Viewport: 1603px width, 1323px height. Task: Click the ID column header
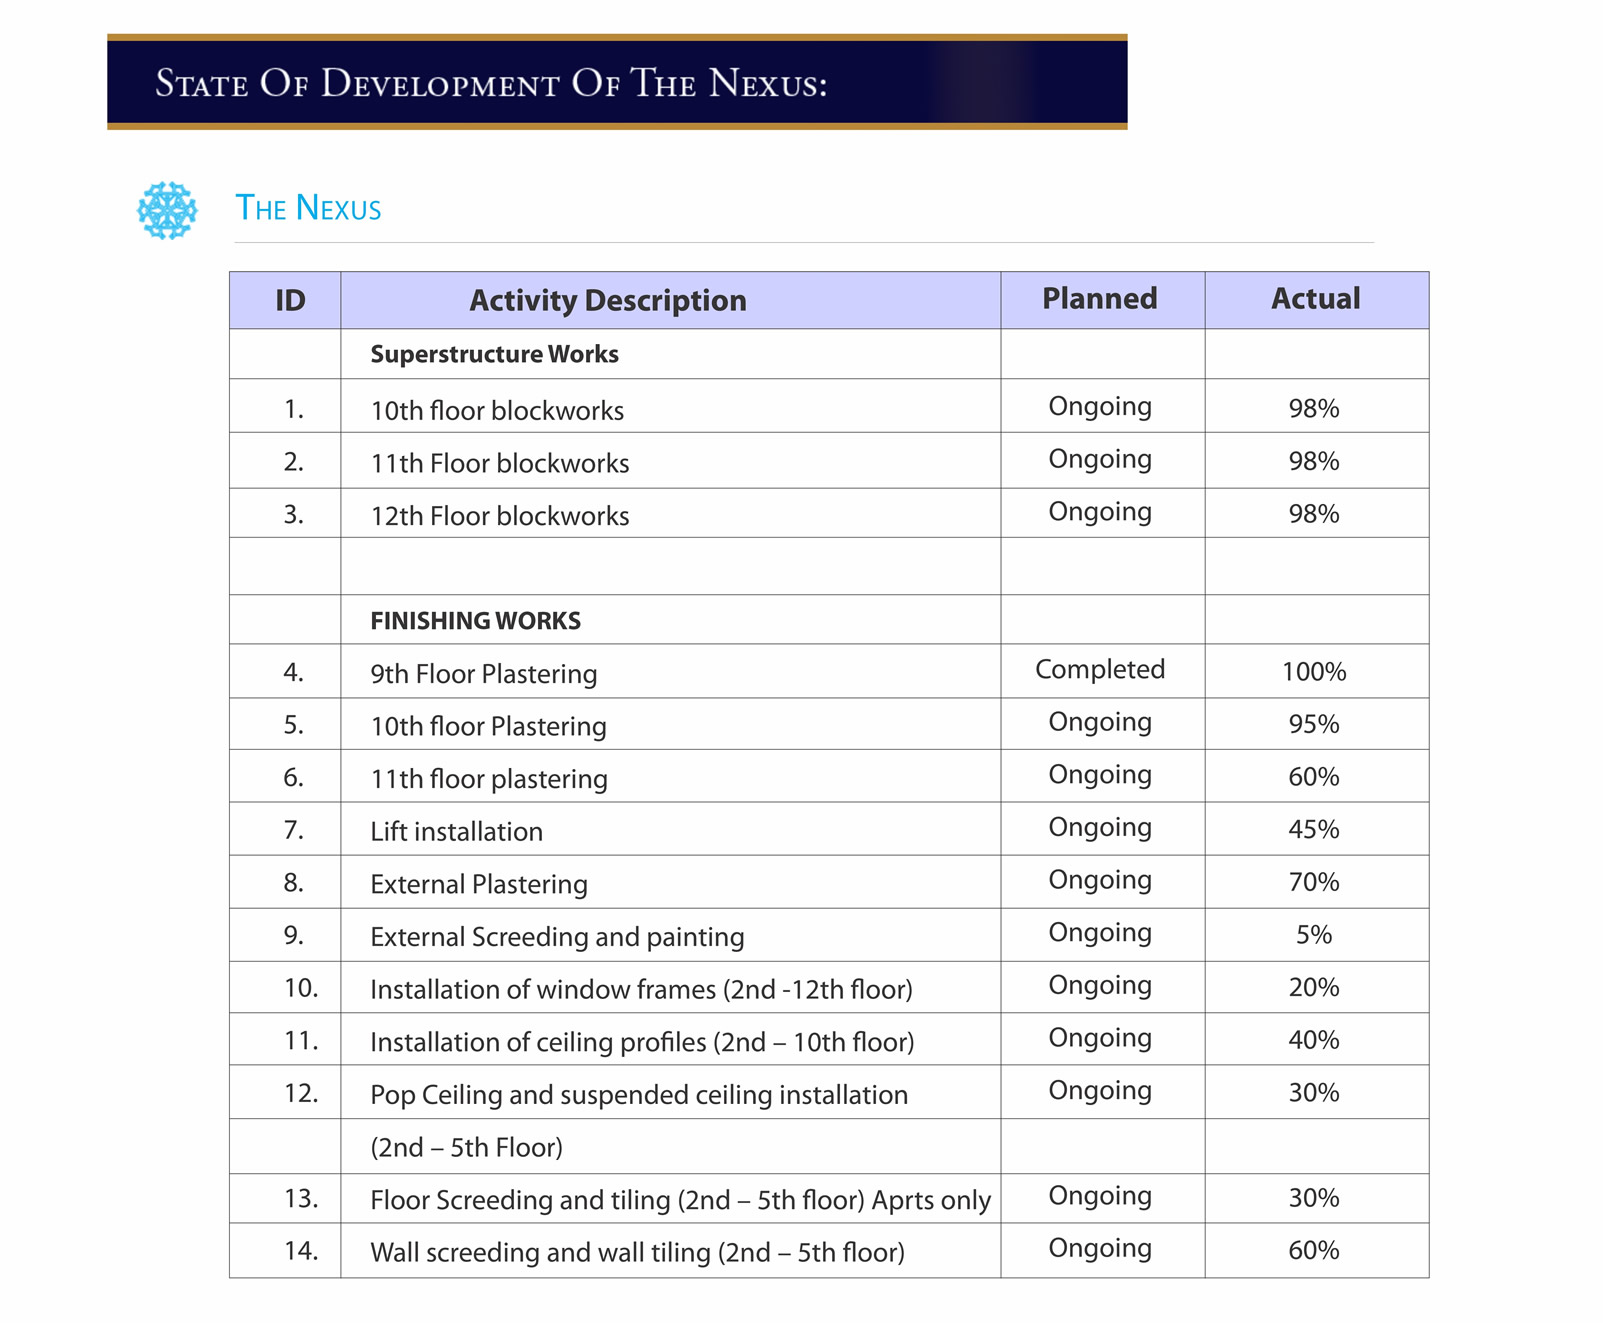(x=290, y=300)
